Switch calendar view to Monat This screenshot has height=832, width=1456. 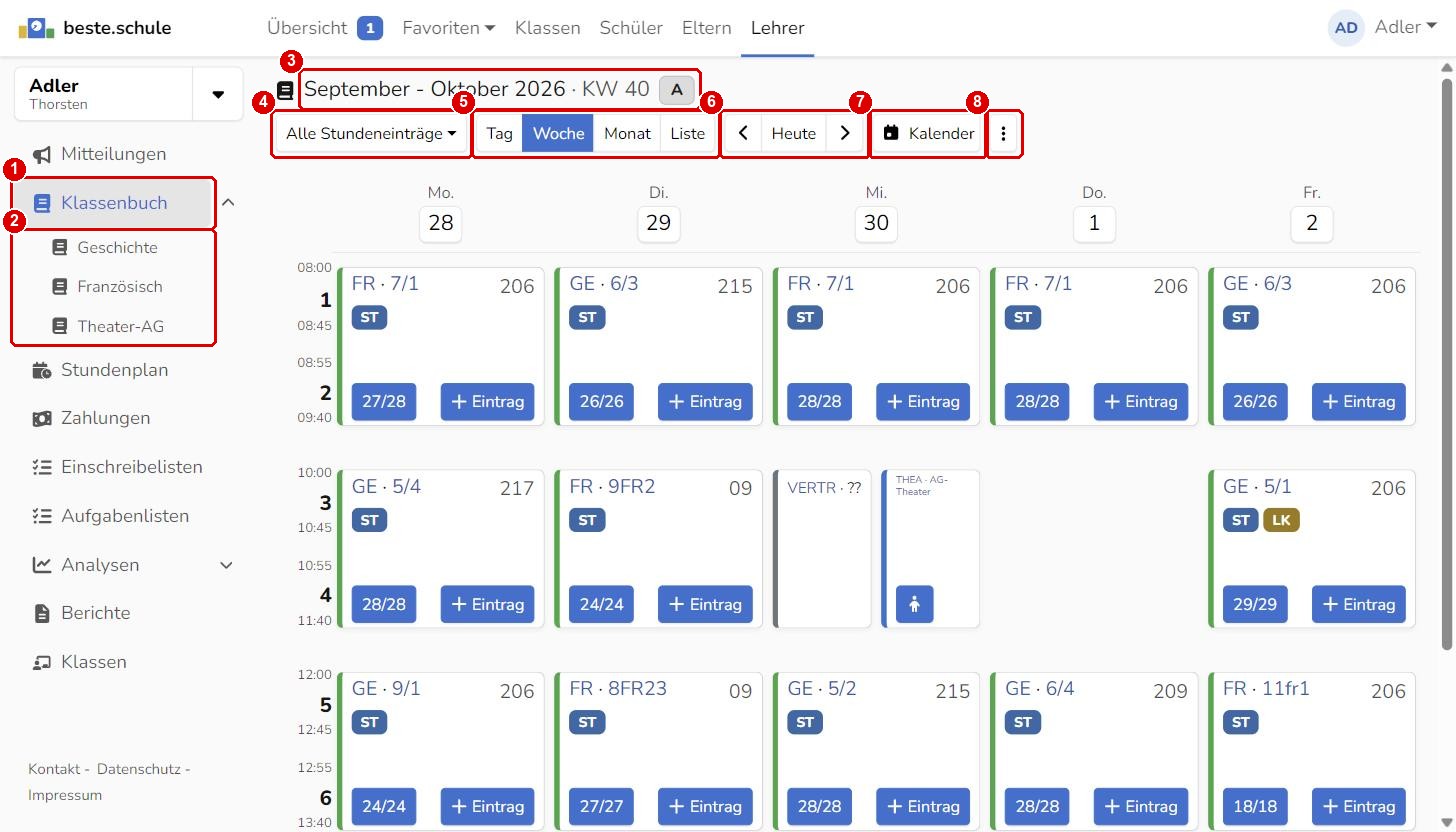(x=627, y=134)
